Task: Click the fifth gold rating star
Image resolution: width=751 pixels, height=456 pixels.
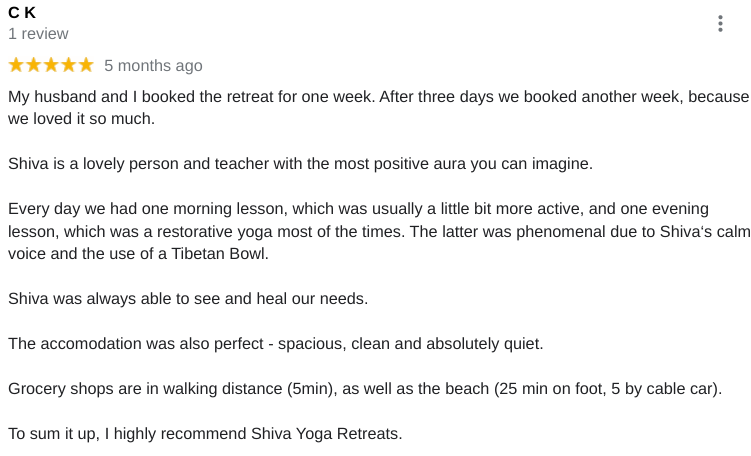Action: [86, 65]
